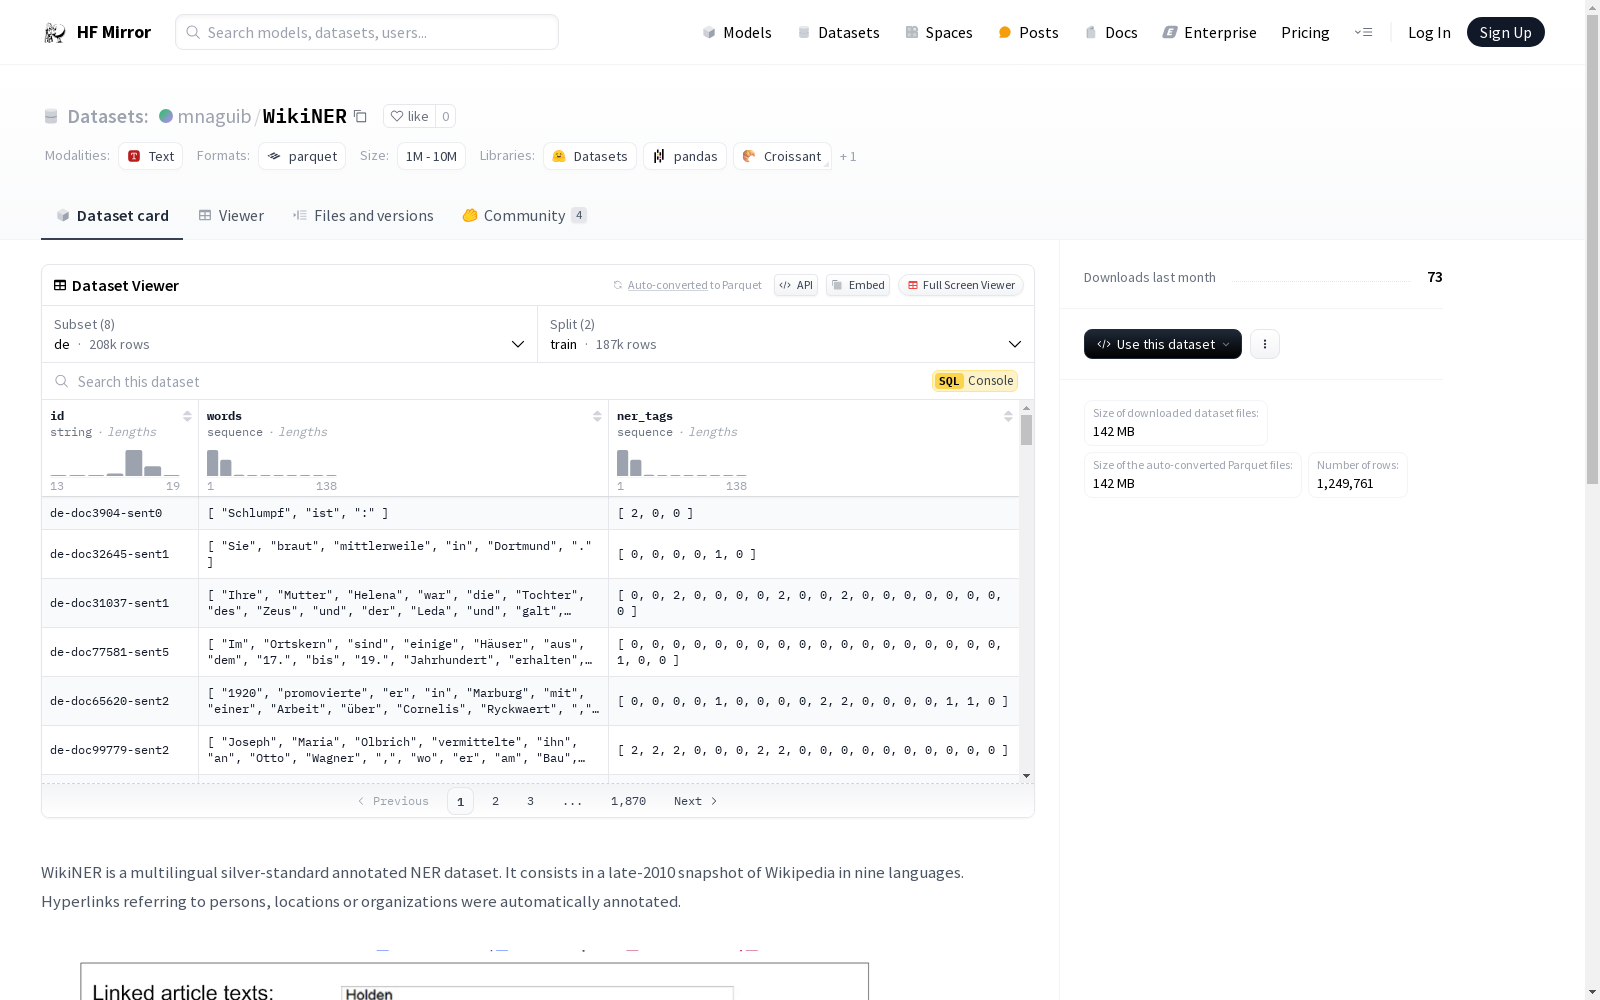The image size is (1600, 1000).
Task: Click the id length histogram tallest bar
Action: pos(134,463)
